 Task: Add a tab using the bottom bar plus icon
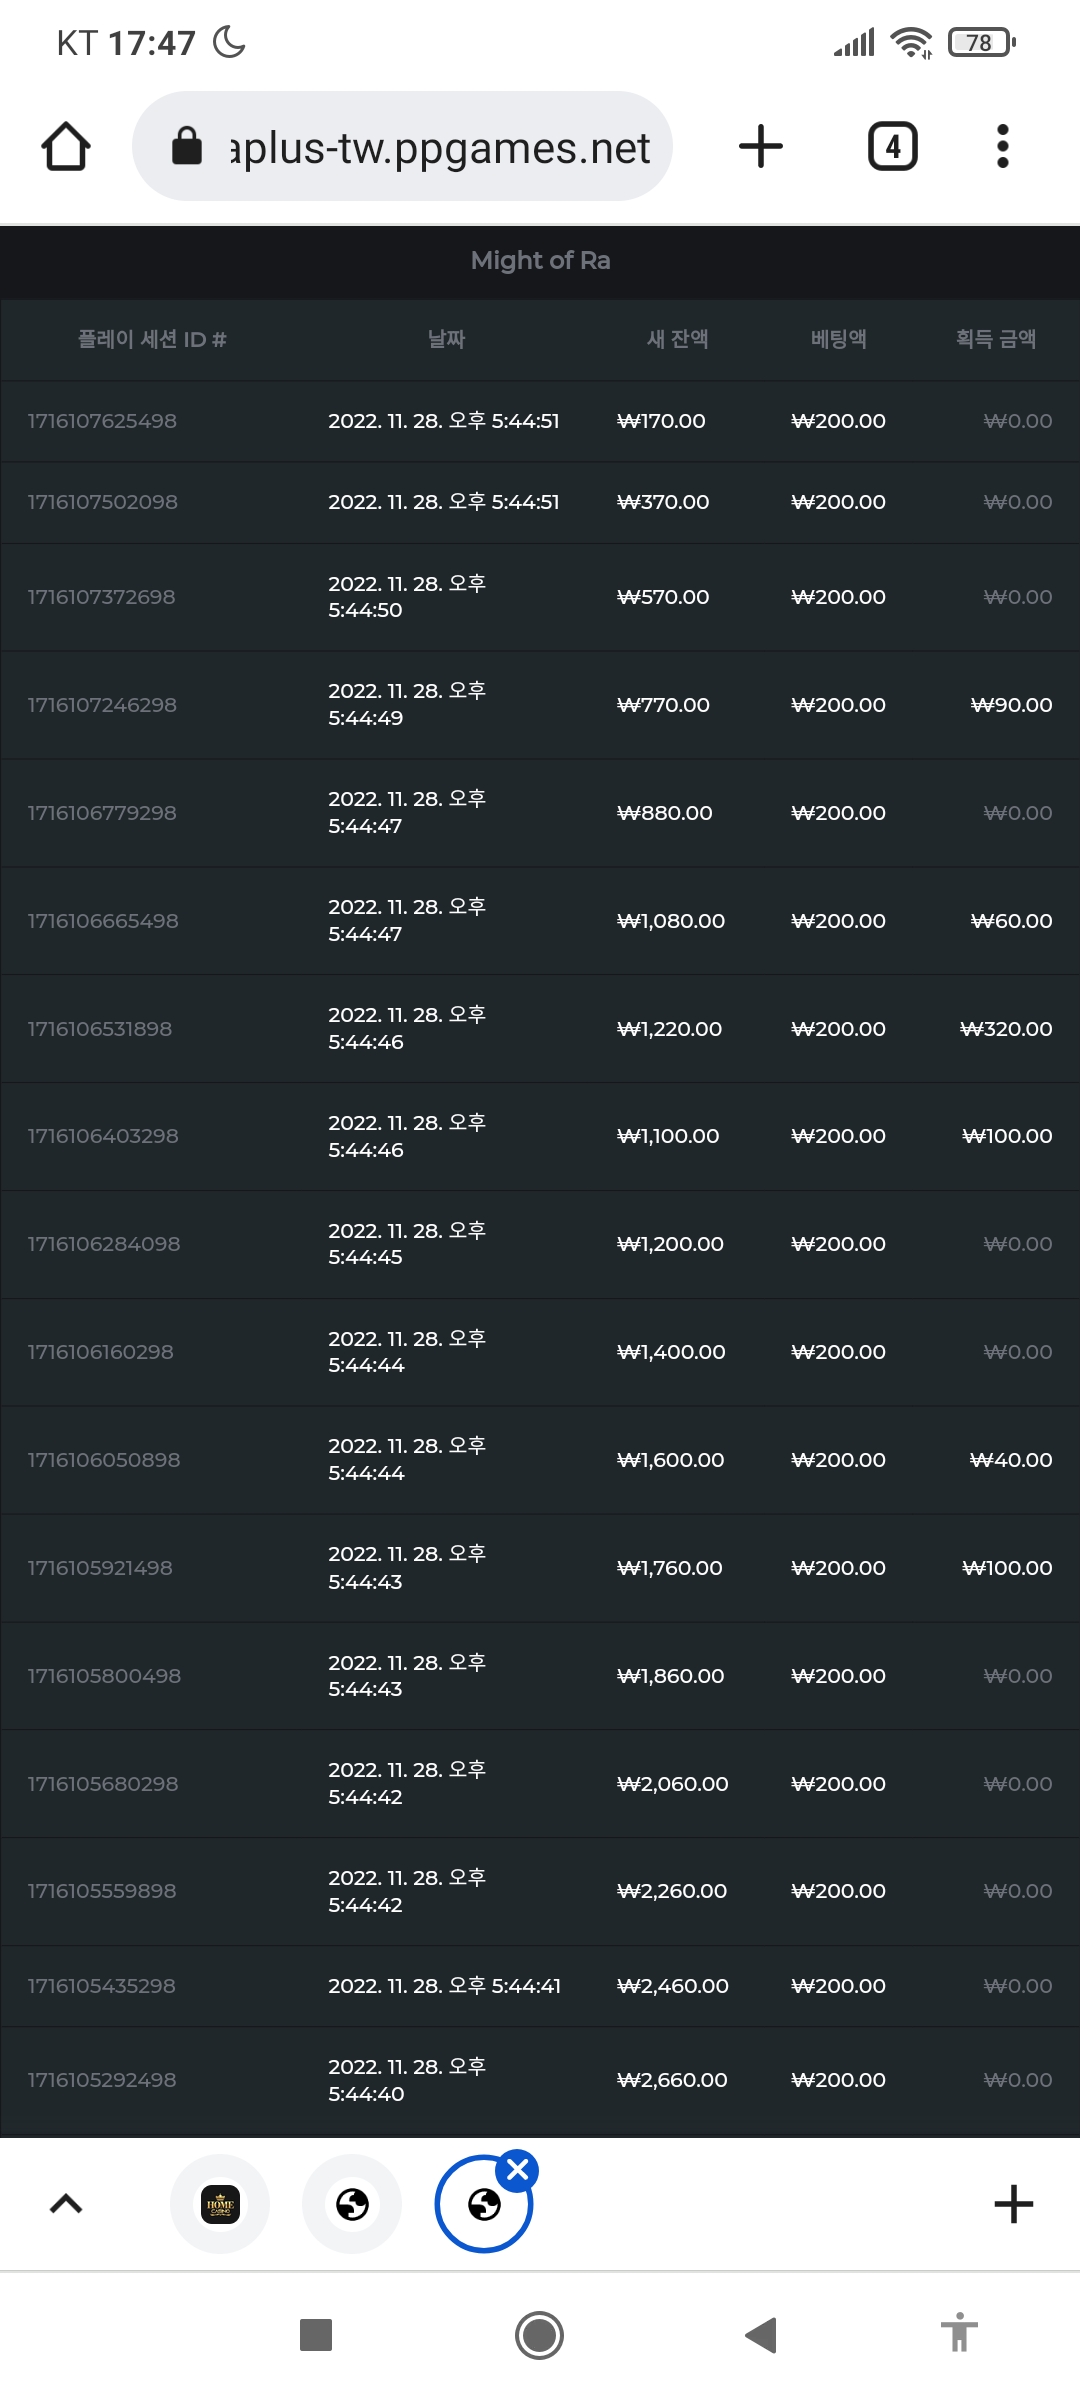click(1013, 2204)
